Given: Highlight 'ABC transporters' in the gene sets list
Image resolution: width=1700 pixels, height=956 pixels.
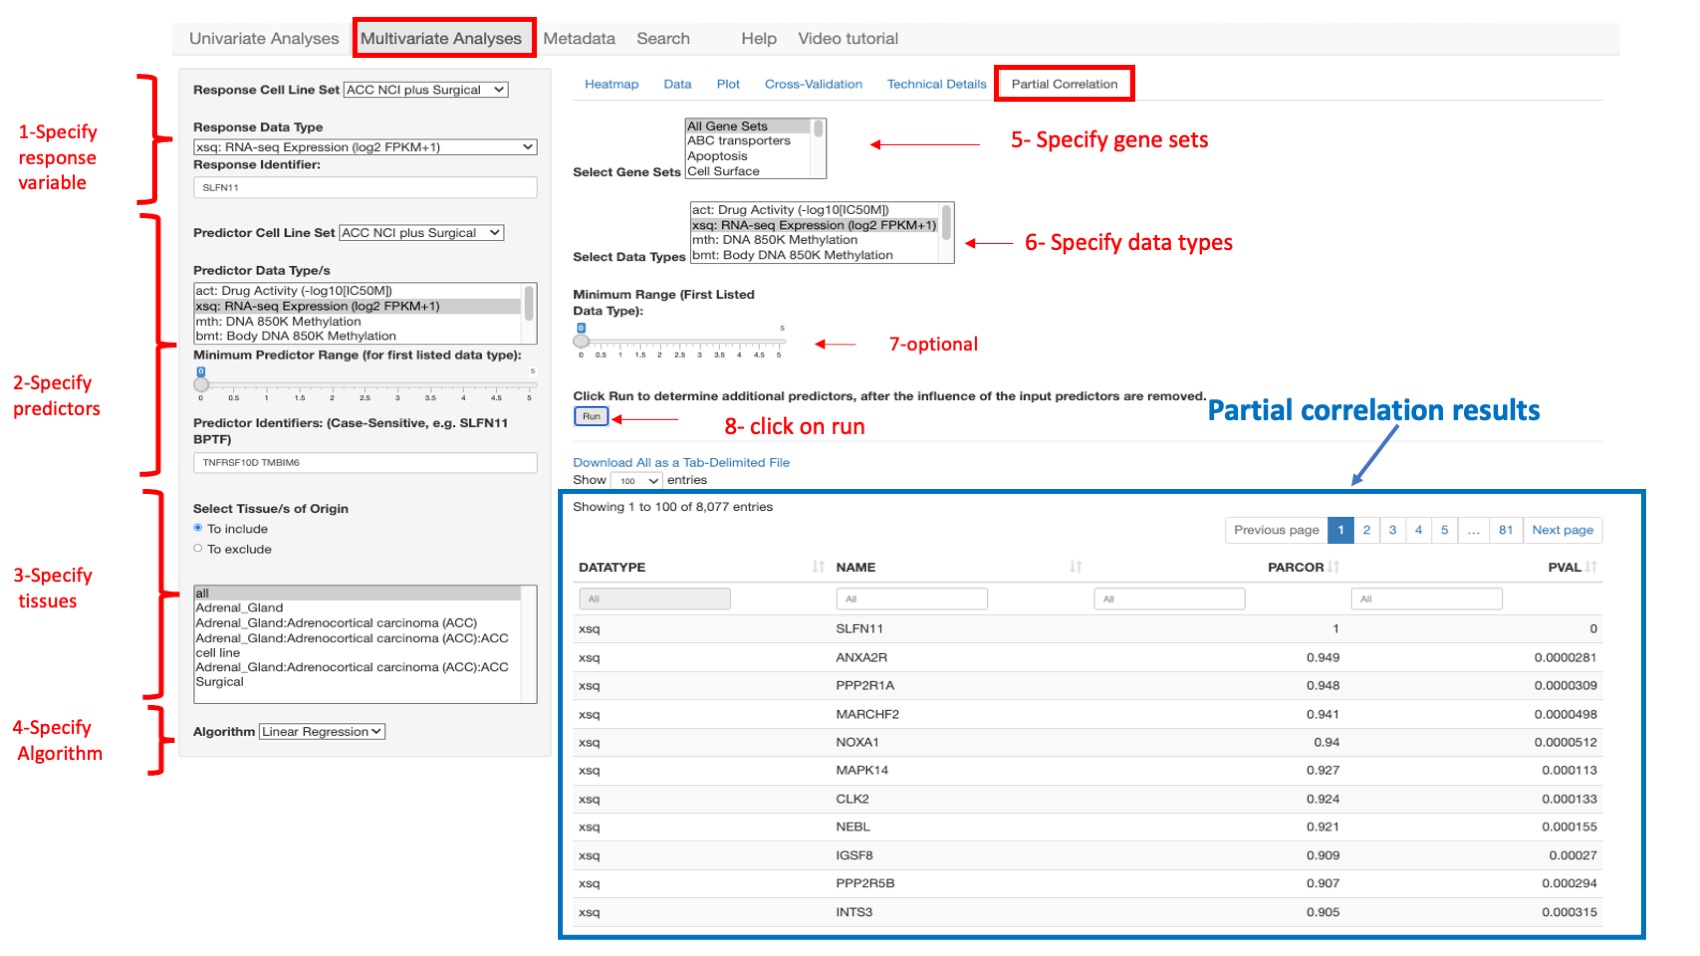Looking at the screenshot, I should point(736,140).
